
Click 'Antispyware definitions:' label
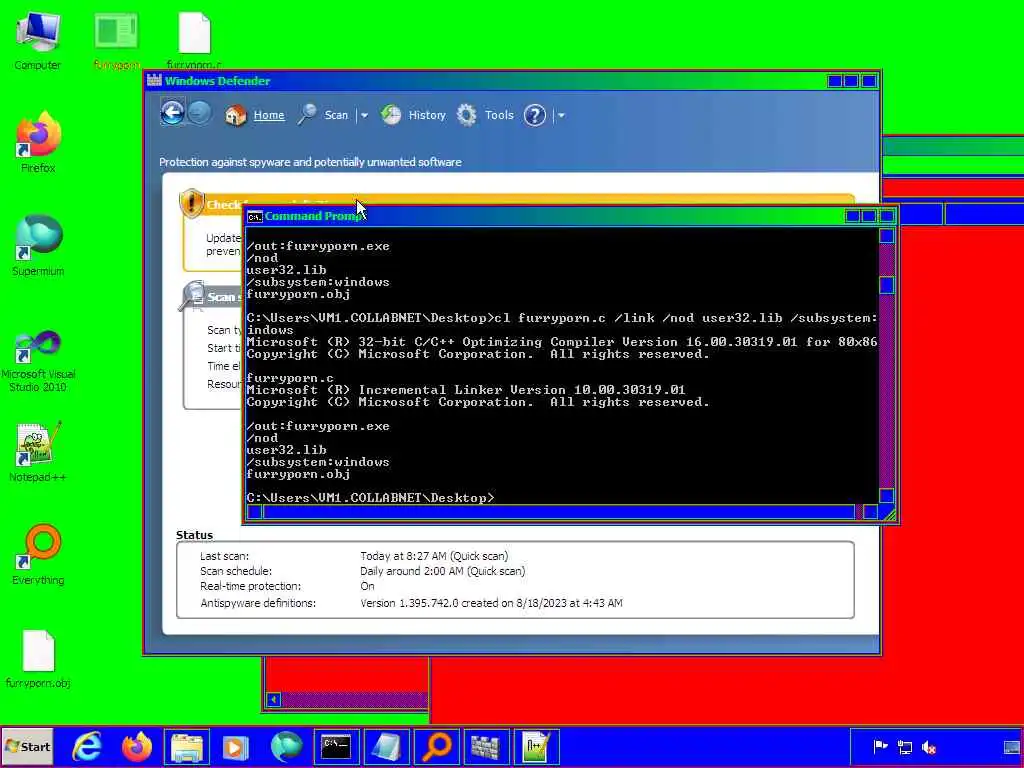point(258,603)
